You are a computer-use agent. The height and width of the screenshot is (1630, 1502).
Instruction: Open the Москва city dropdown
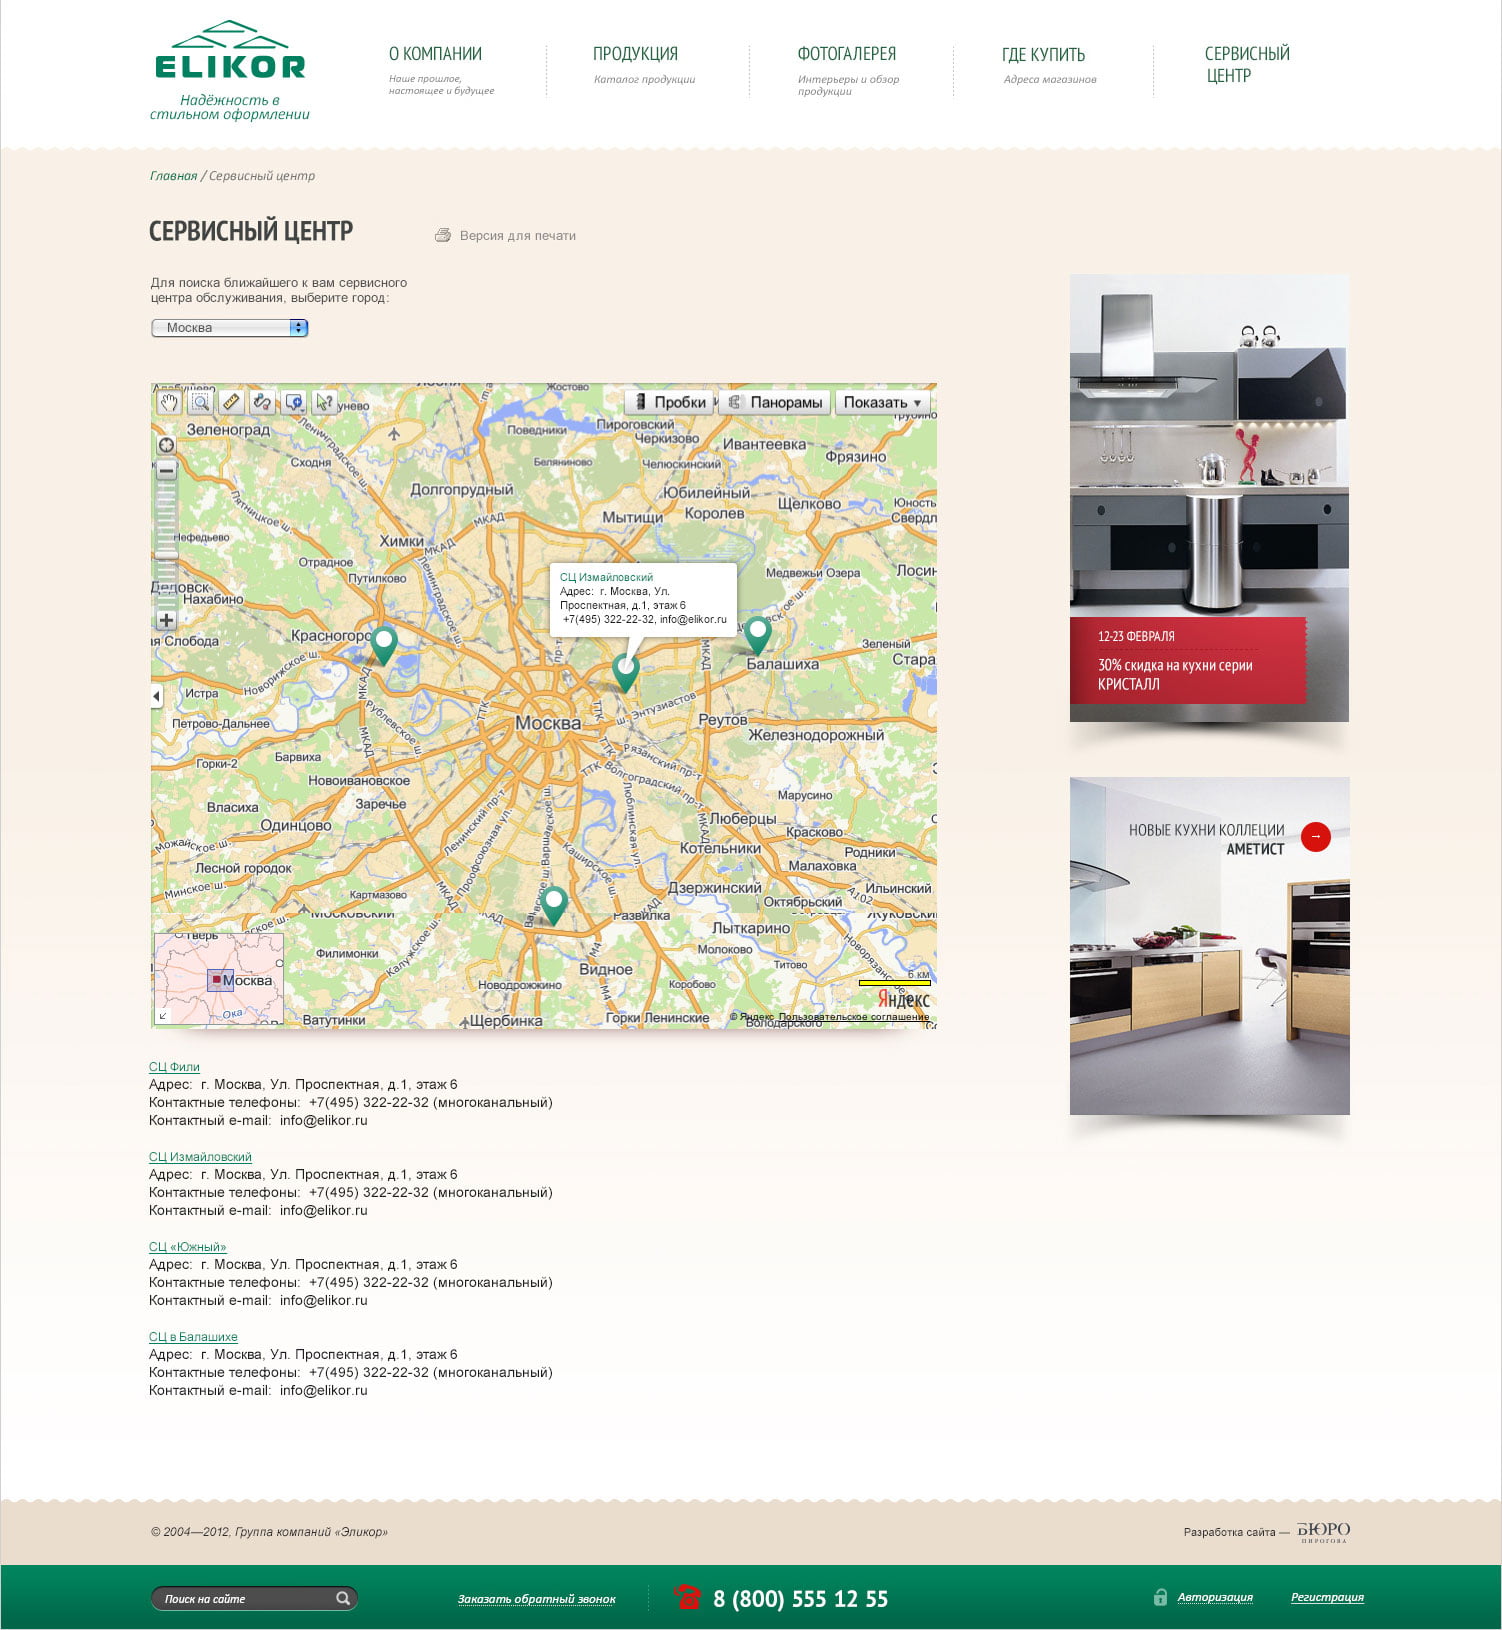click(x=230, y=328)
